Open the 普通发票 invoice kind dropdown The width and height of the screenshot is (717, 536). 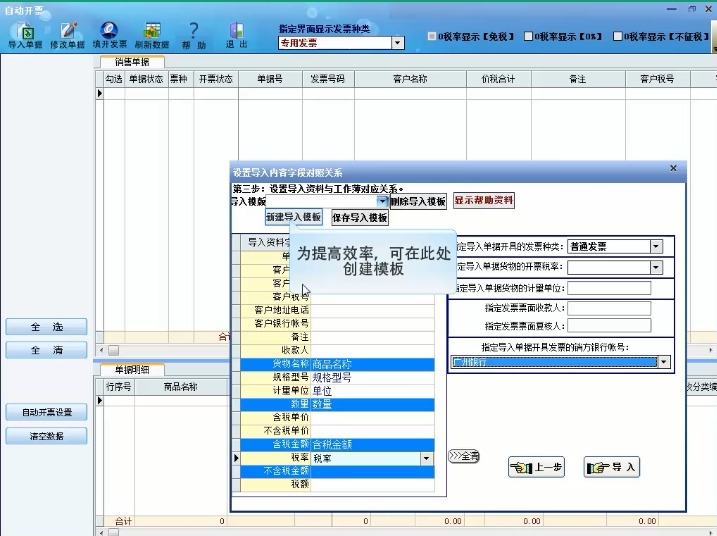tap(656, 246)
